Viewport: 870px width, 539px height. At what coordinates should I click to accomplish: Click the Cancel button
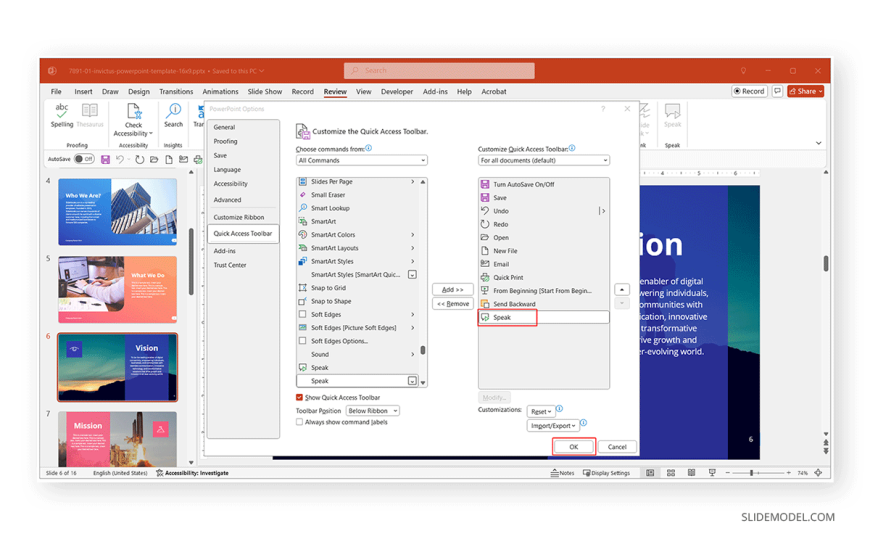tap(617, 447)
